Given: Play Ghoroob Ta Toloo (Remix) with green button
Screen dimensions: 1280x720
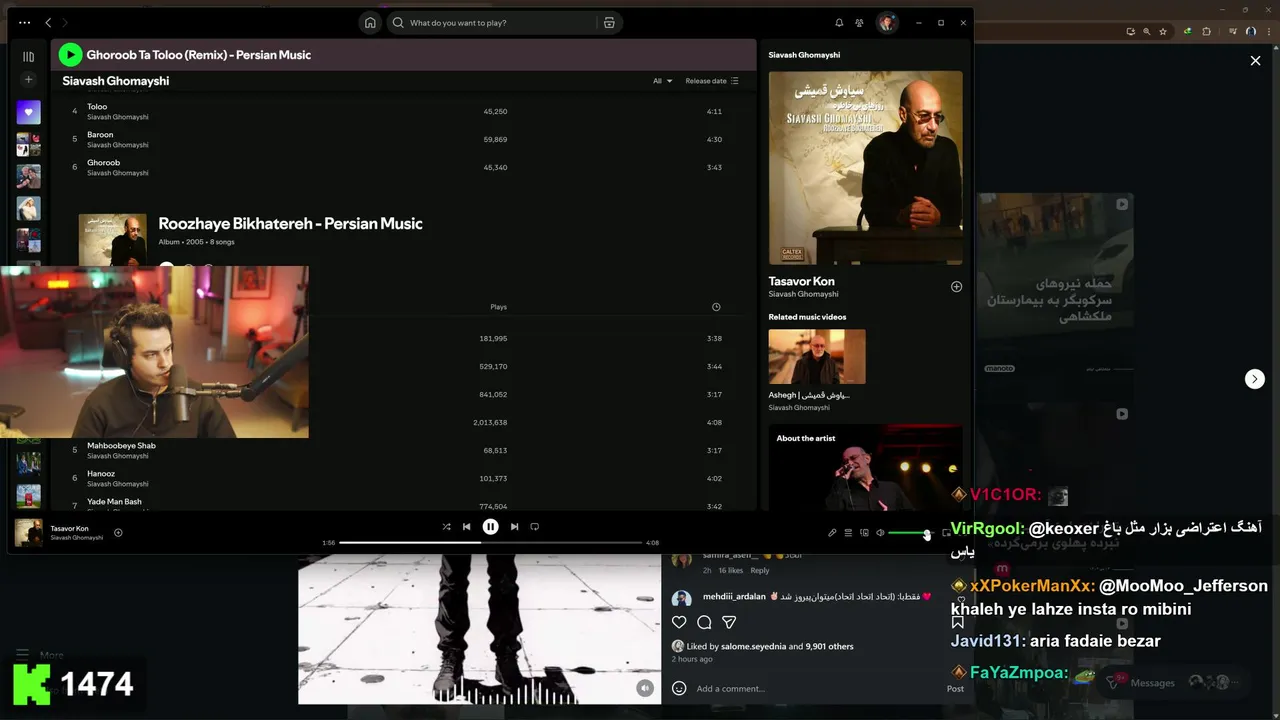Looking at the screenshot, I should tap(70, 55).
